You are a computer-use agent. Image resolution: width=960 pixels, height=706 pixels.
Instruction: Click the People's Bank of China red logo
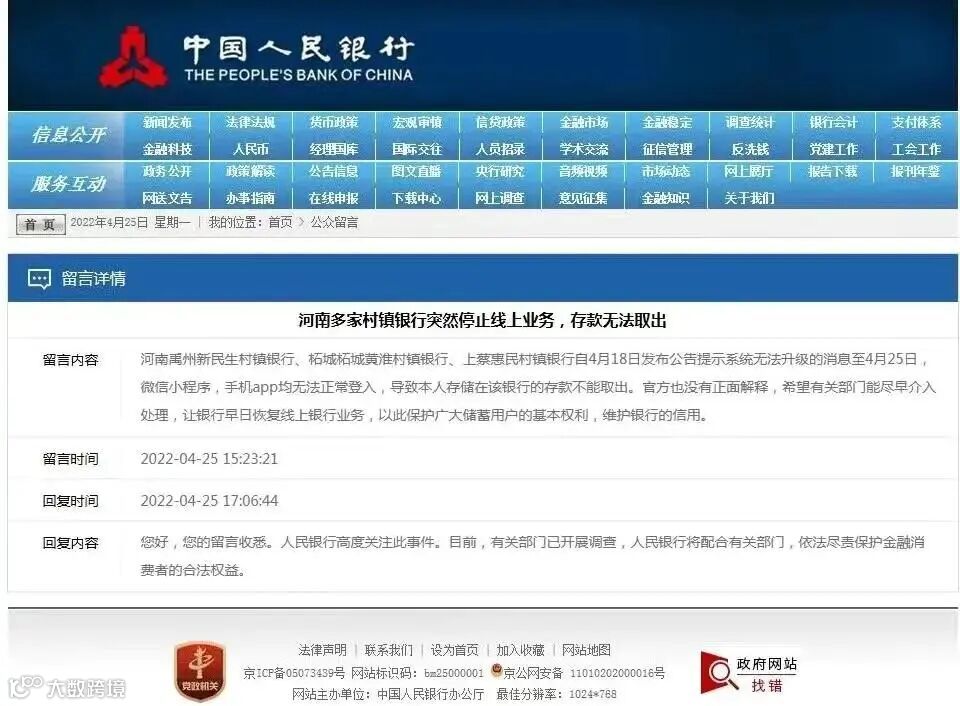pyautogui.click(x=133, y=56)
